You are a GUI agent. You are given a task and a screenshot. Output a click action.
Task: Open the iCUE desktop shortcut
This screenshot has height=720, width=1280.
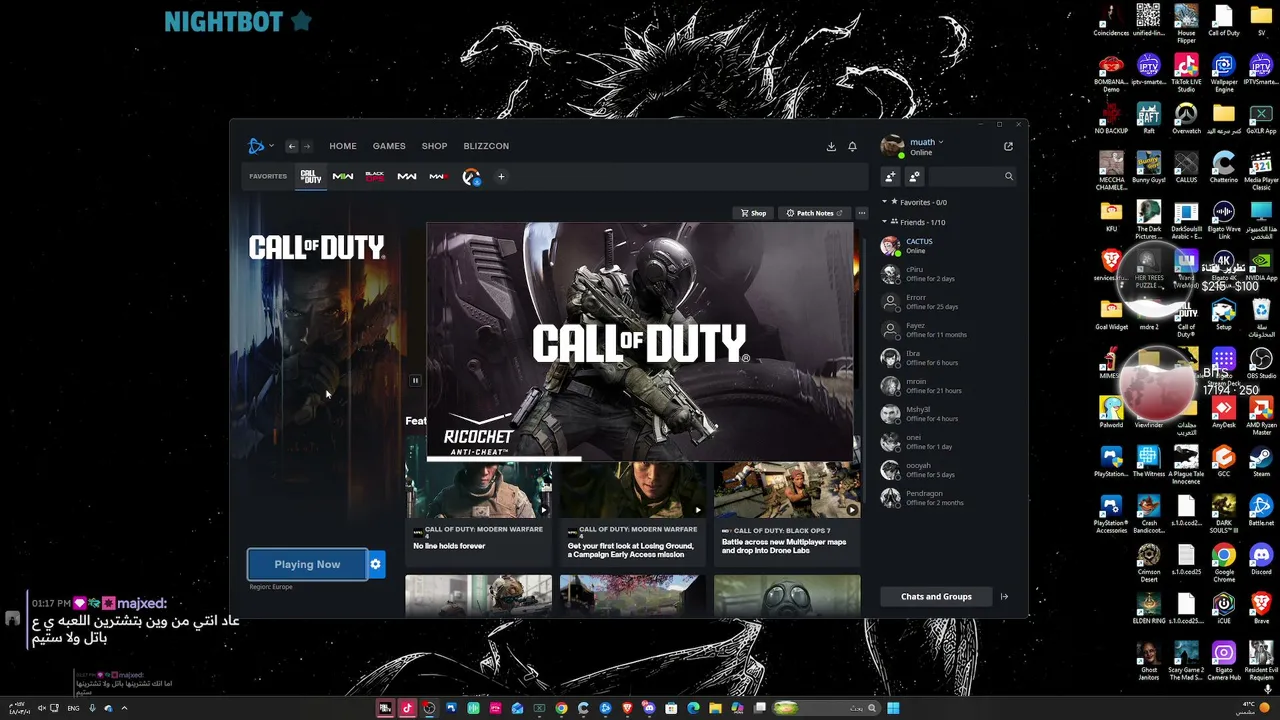click(x=1224, y=609)
